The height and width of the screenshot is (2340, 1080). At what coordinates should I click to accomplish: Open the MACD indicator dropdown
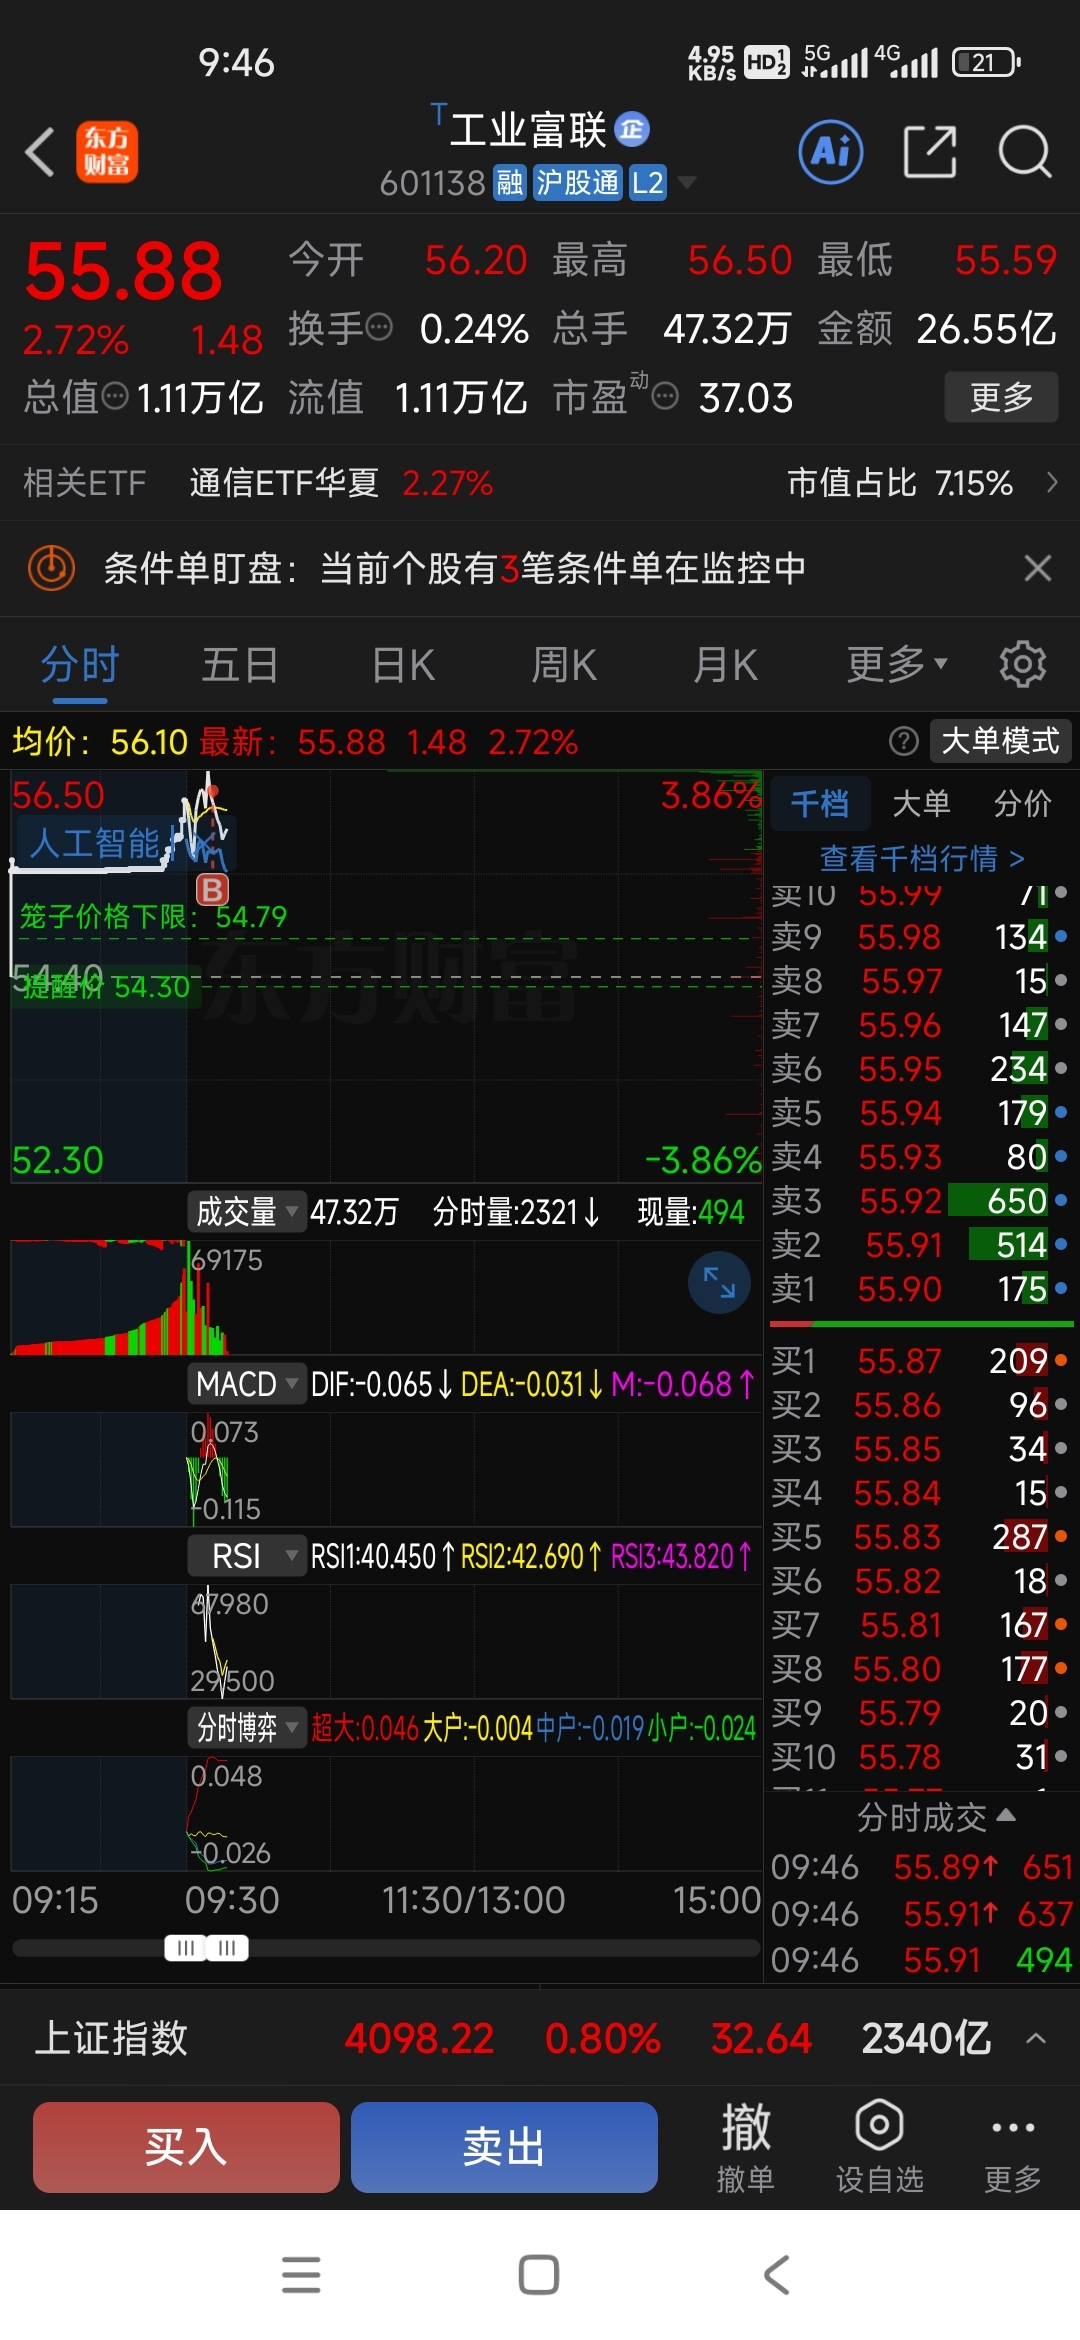[246, 1384]
